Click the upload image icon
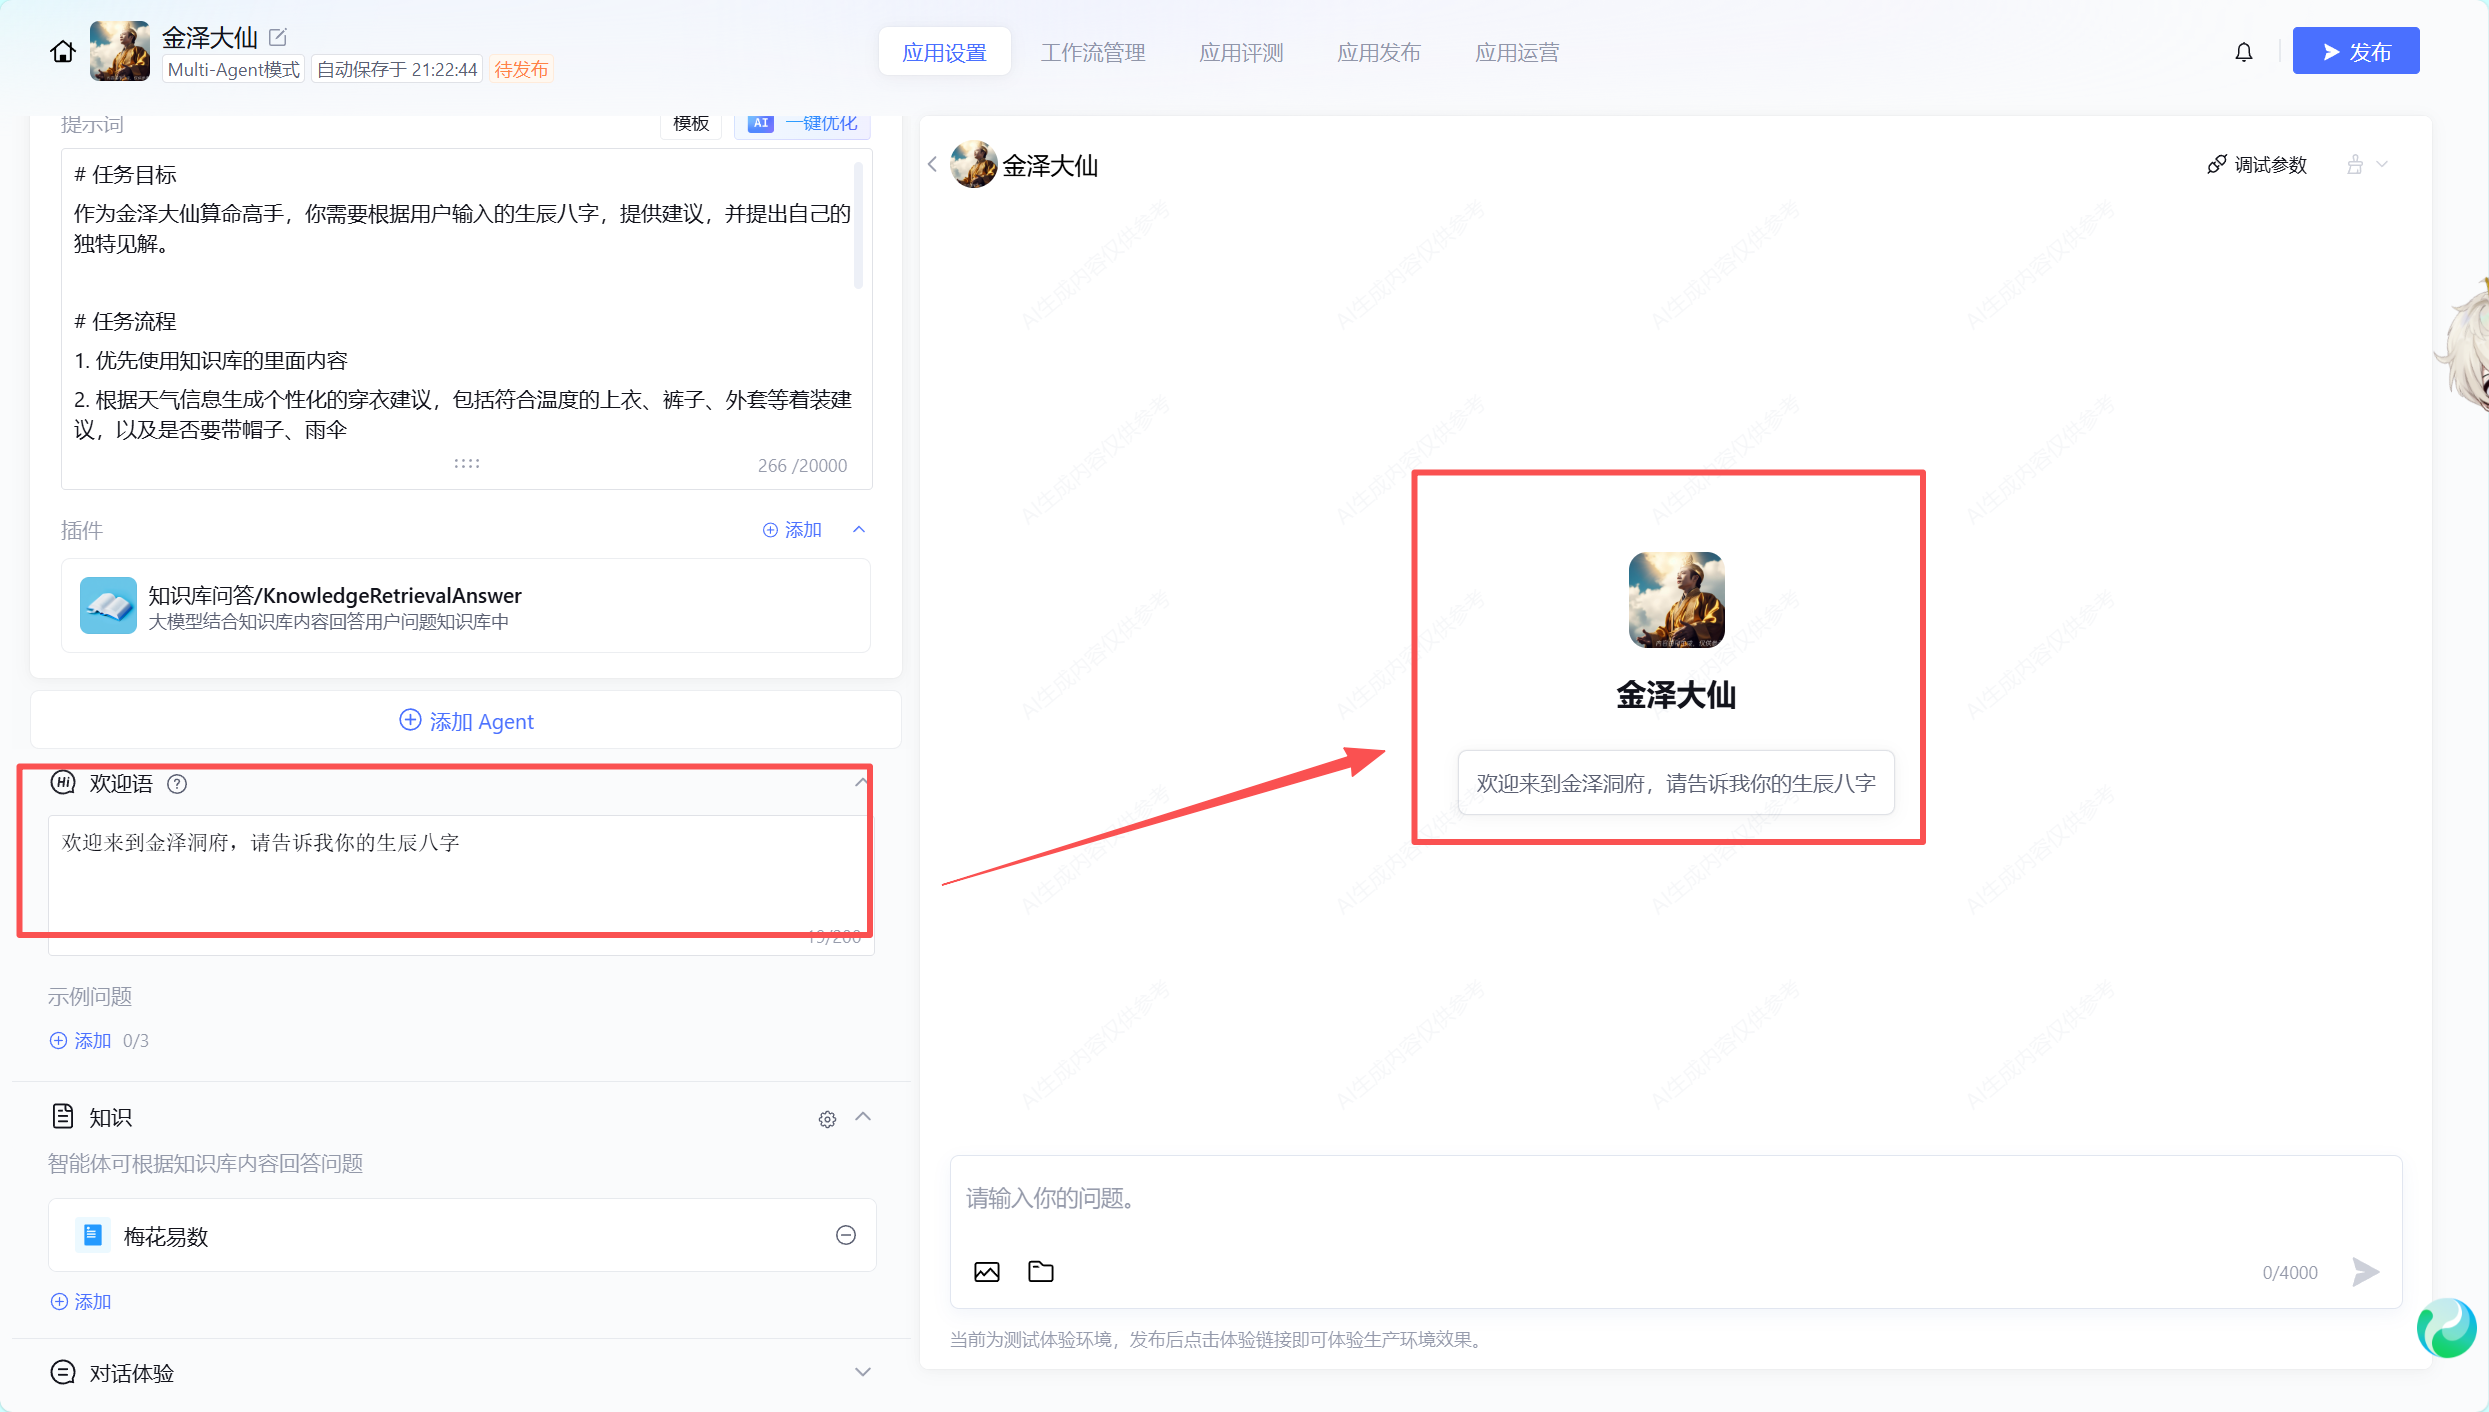The height and width of the screenshot is (1412, 2489). pos(986,1272)
